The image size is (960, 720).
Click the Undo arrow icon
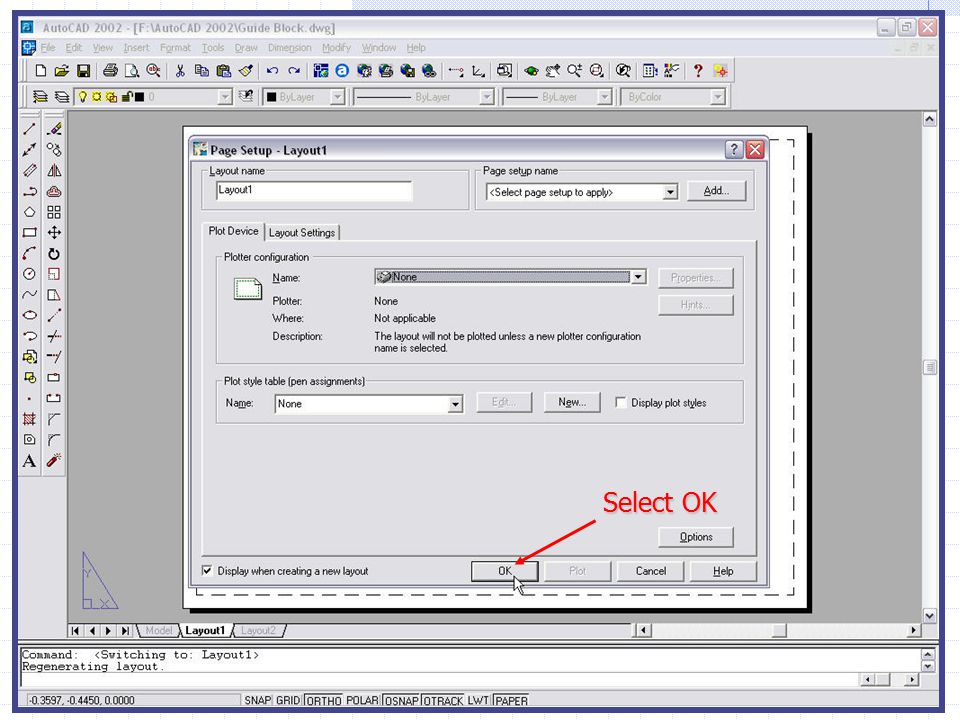(272, 71)
